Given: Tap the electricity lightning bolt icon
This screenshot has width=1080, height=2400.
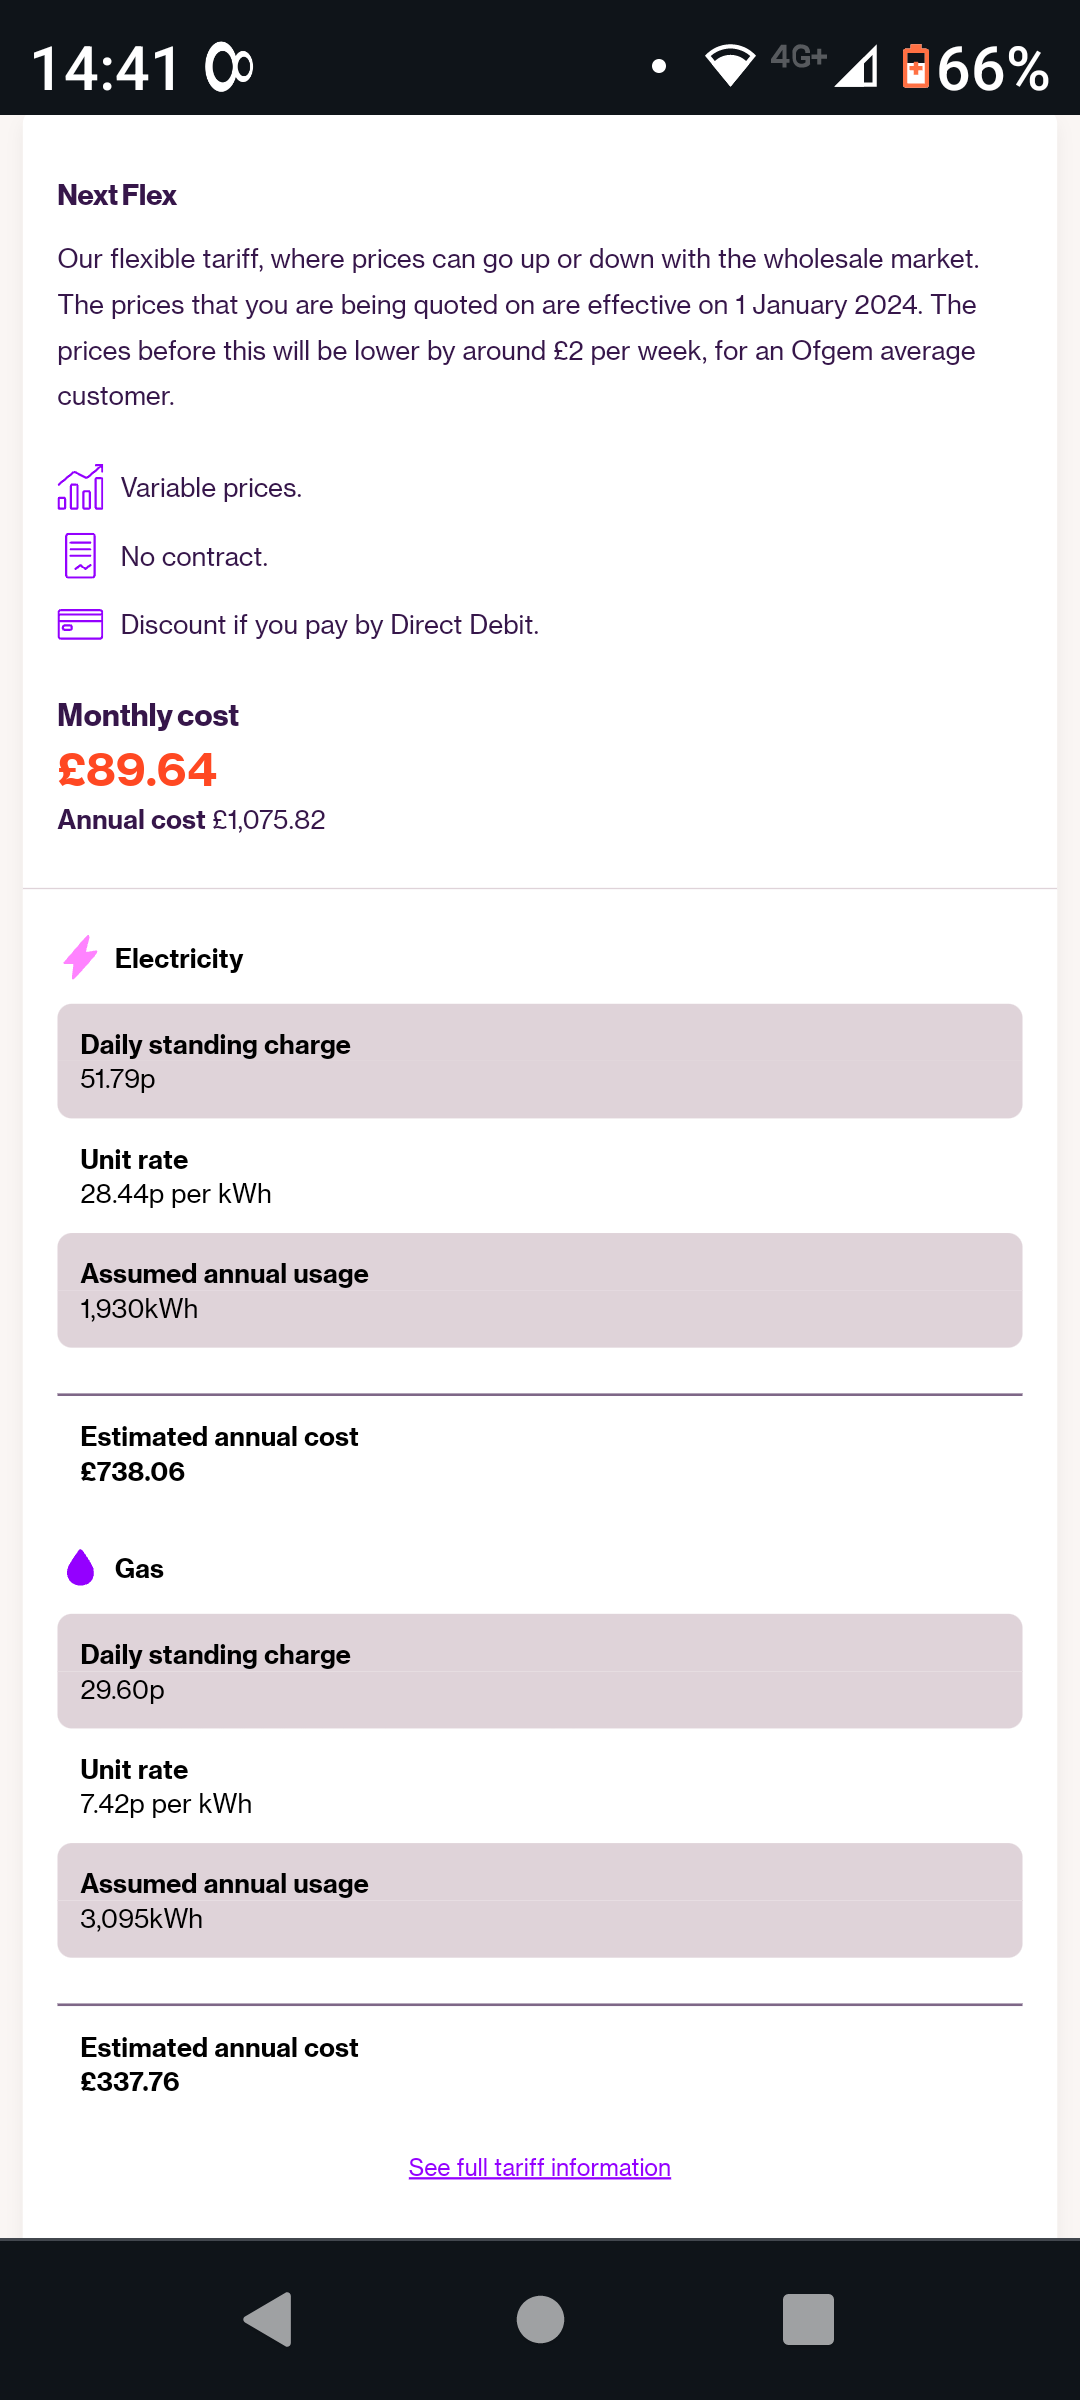Looking at the screenshot, I should pyautogui.click(x=80, y=958).
